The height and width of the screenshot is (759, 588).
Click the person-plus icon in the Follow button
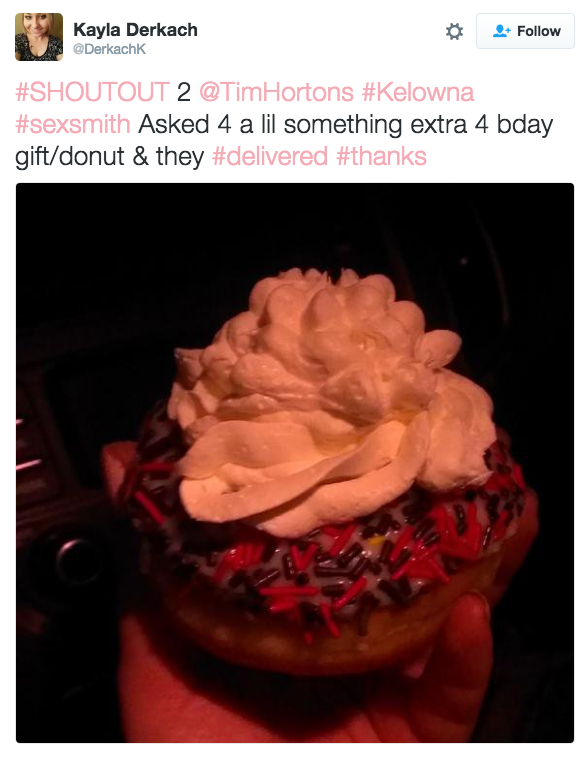(x=501, y=31)
